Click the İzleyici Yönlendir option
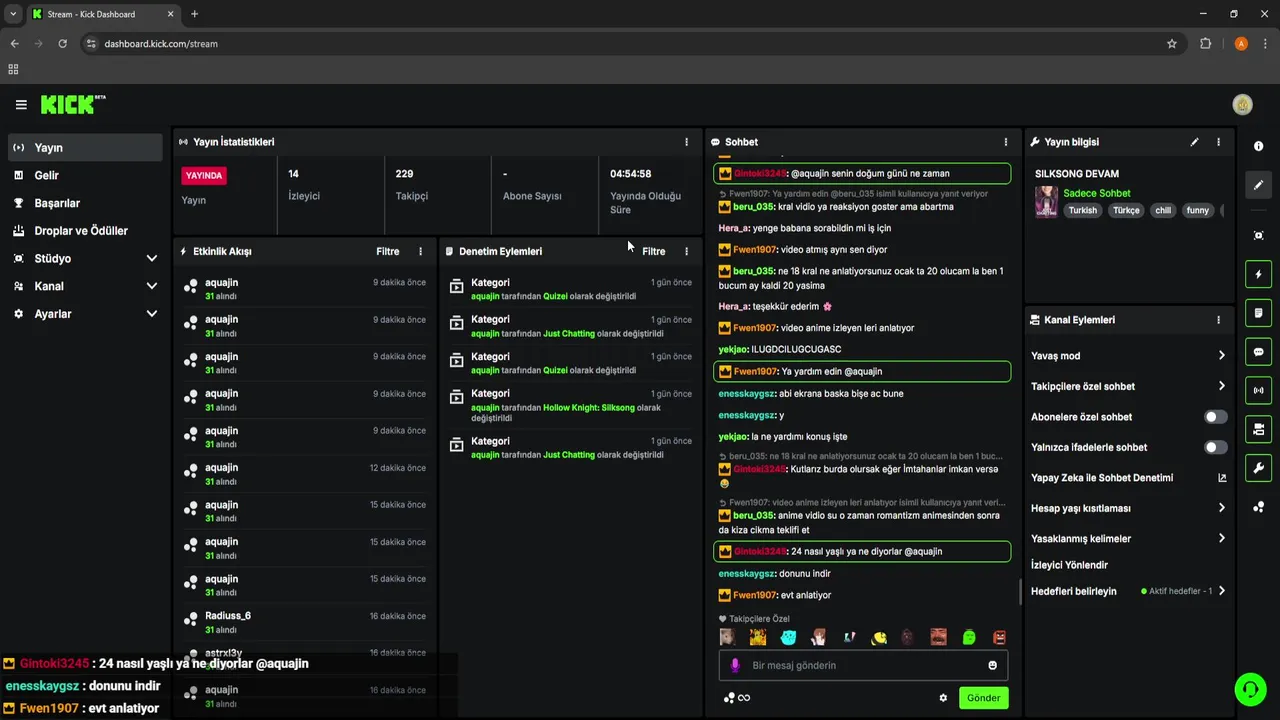Image resolution: width=1280 pixels, height=720 pixels. (x=1069, y=565)
